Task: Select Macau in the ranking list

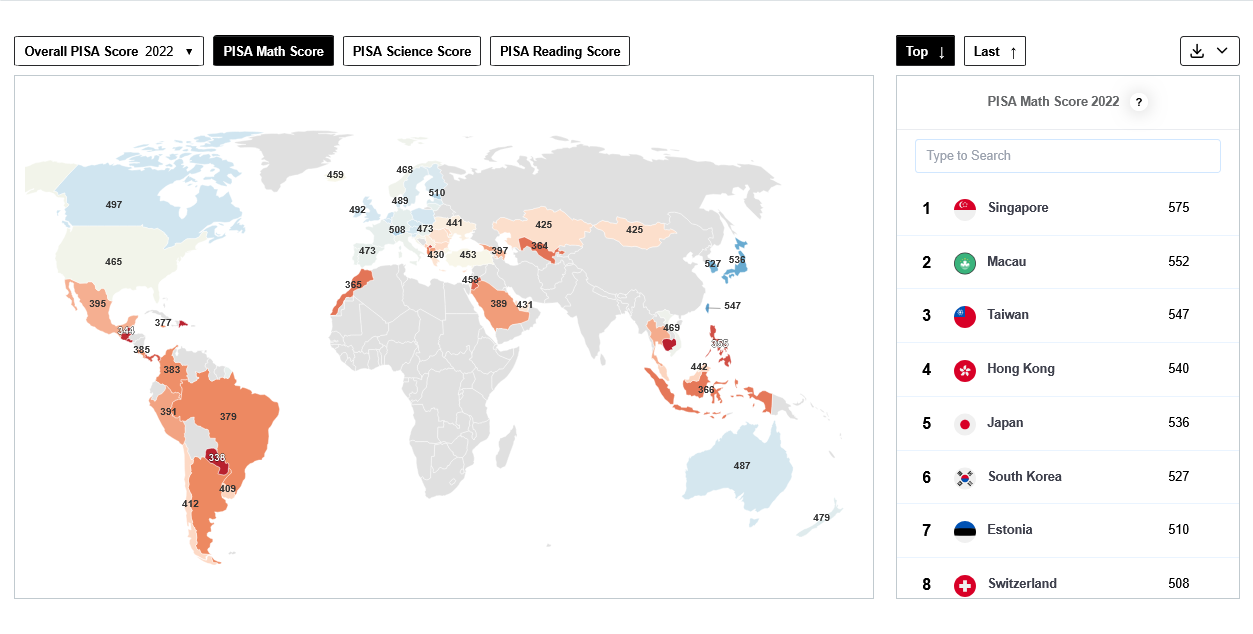Action: tap(1067, 262)
